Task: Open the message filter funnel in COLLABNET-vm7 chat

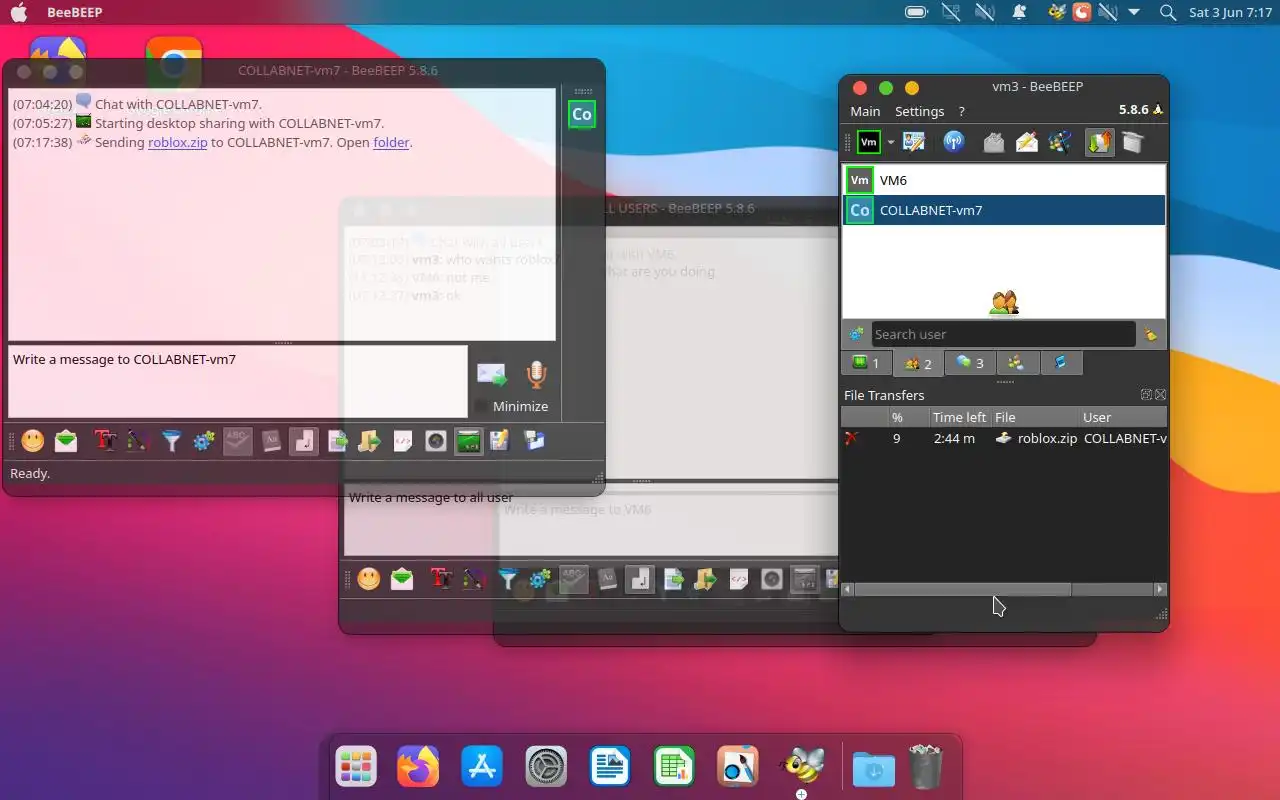Action: pyautogui.click(x=172, y=441)
